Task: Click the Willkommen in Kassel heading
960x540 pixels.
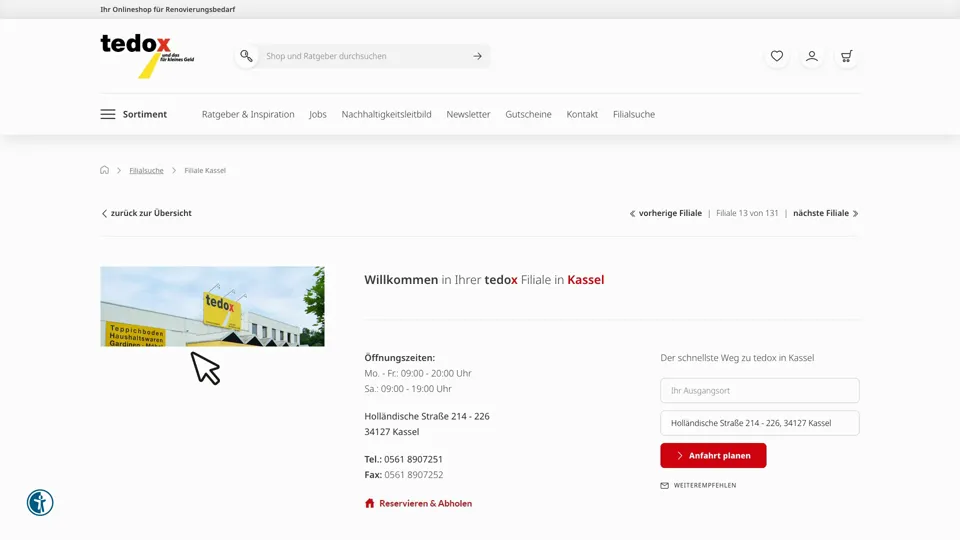Action: 484,280
